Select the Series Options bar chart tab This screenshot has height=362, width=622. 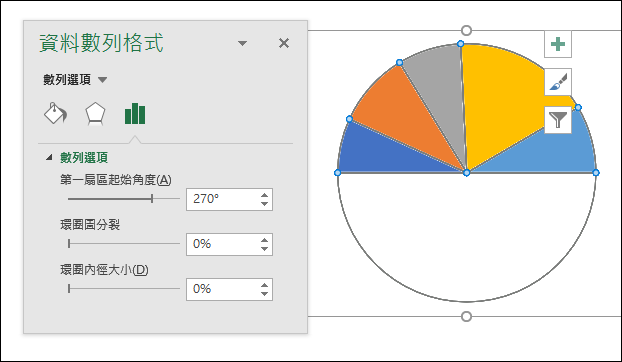click(x=135, y=114)
